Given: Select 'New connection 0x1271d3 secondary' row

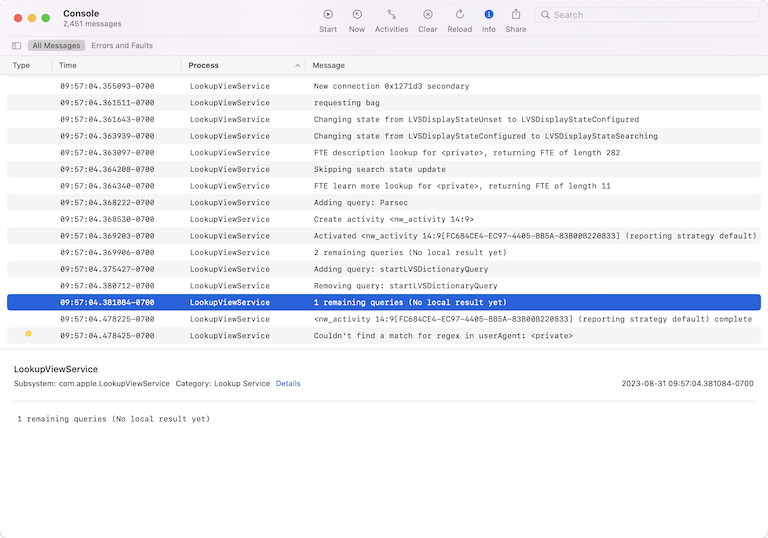Looking at the screenshot, I should [x=384, y=86].
